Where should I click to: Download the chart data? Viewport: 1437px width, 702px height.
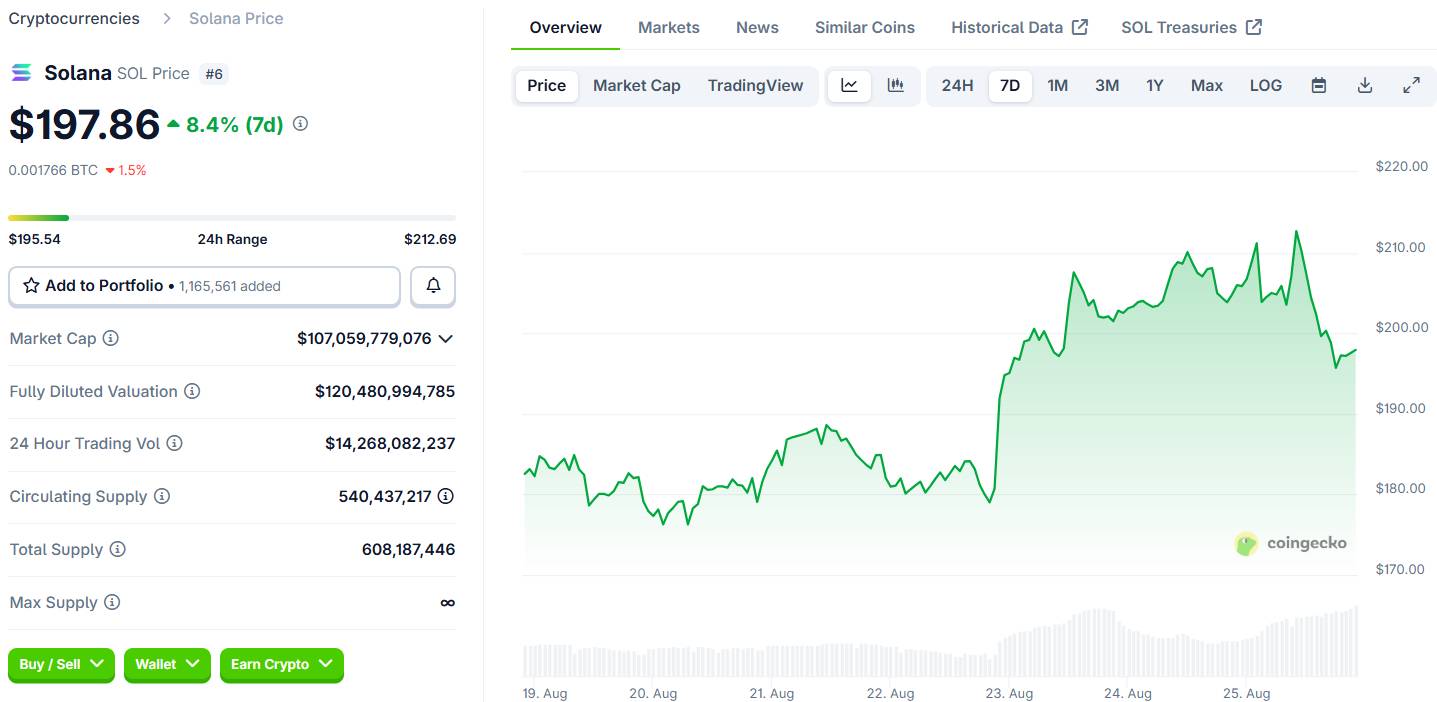pos(1365,86)
